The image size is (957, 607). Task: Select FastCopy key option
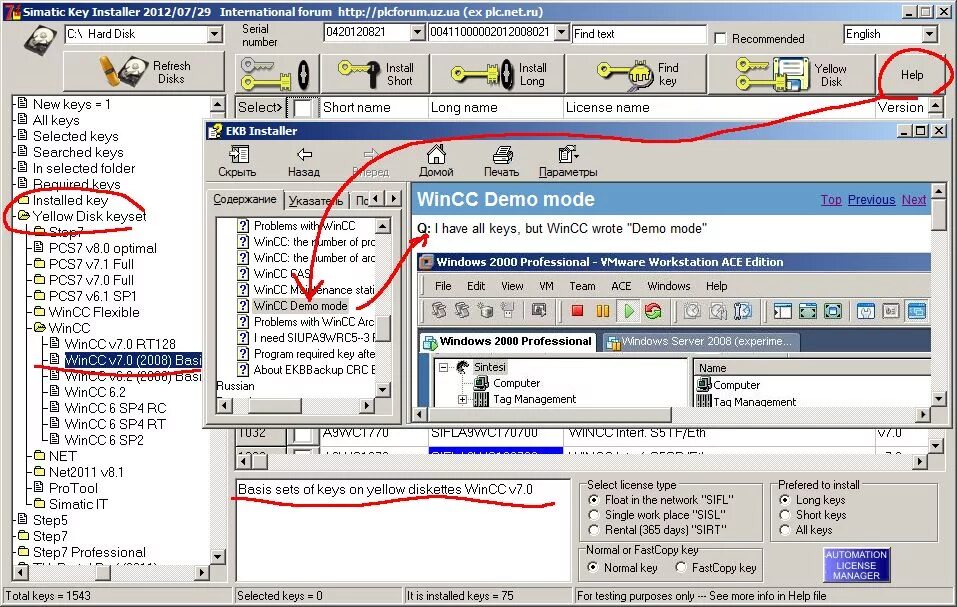pyautogui.click(x=681, y=567)
